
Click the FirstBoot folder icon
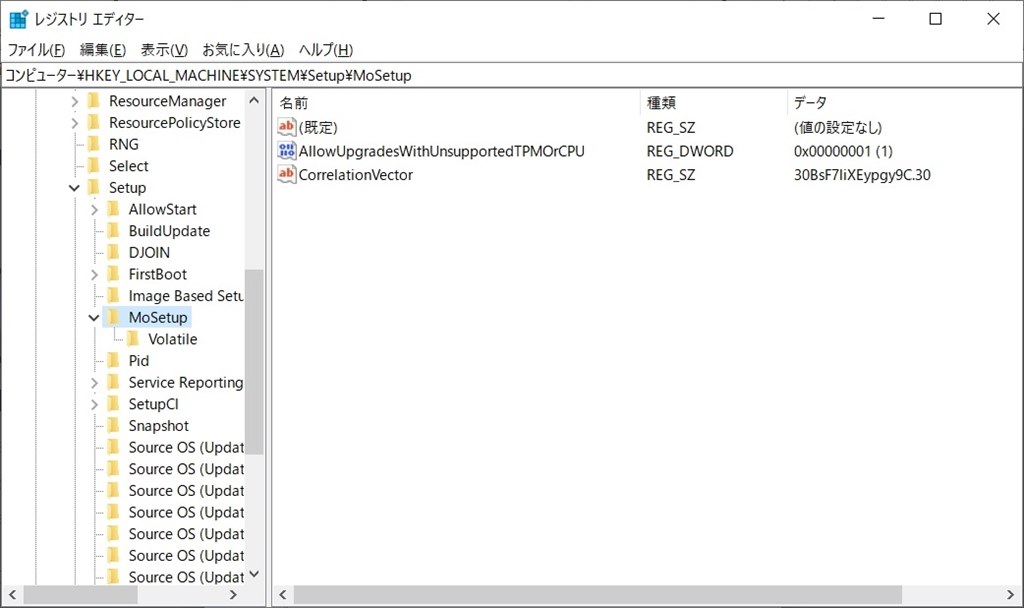pyautogui.click(x=114, y=274)
